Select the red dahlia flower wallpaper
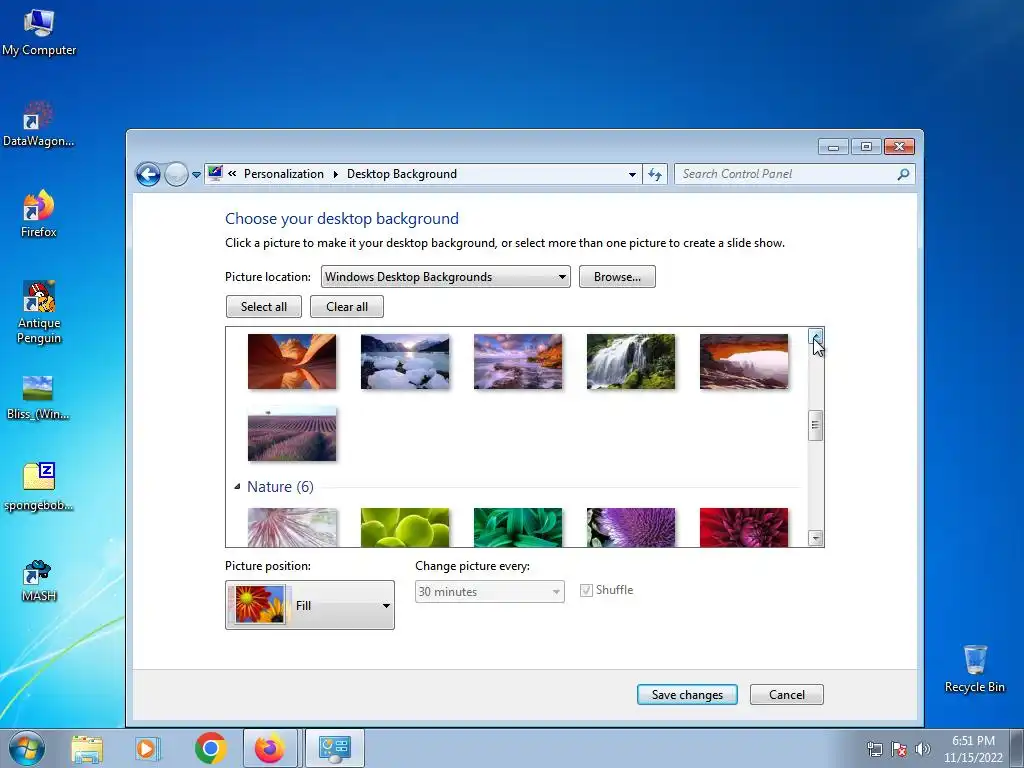Viewport: 1024px width, 768px height. 744,527
